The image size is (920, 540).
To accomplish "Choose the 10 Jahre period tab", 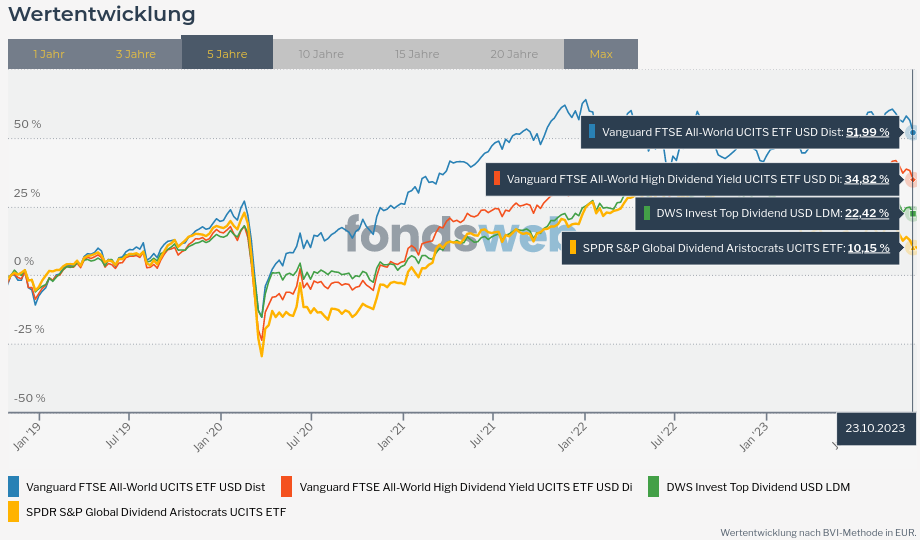I will tap(321, 54).
